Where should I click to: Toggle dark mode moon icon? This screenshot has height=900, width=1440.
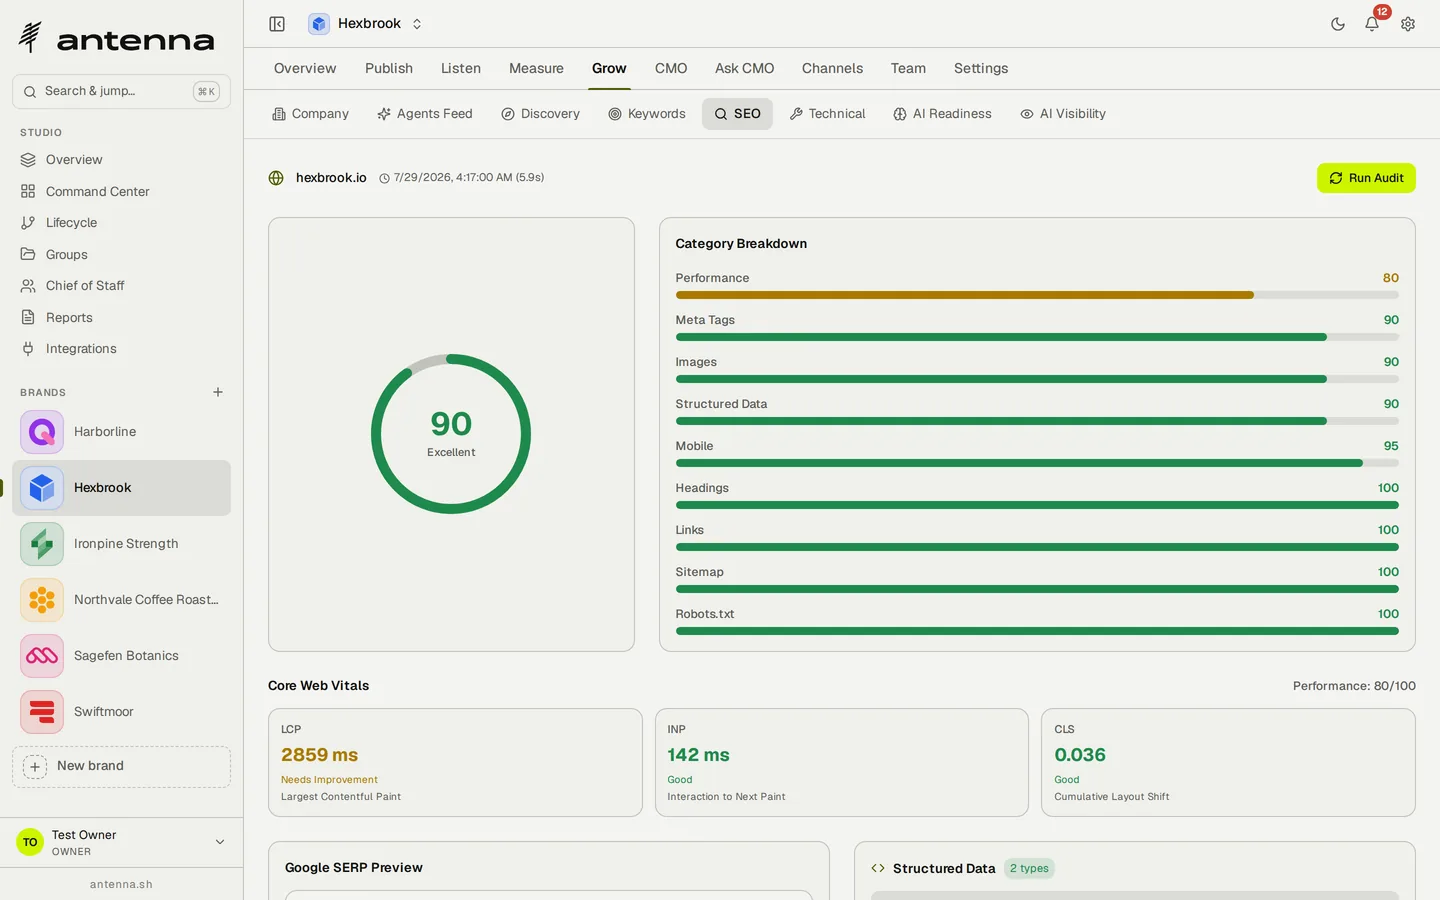click(1338, 24)
